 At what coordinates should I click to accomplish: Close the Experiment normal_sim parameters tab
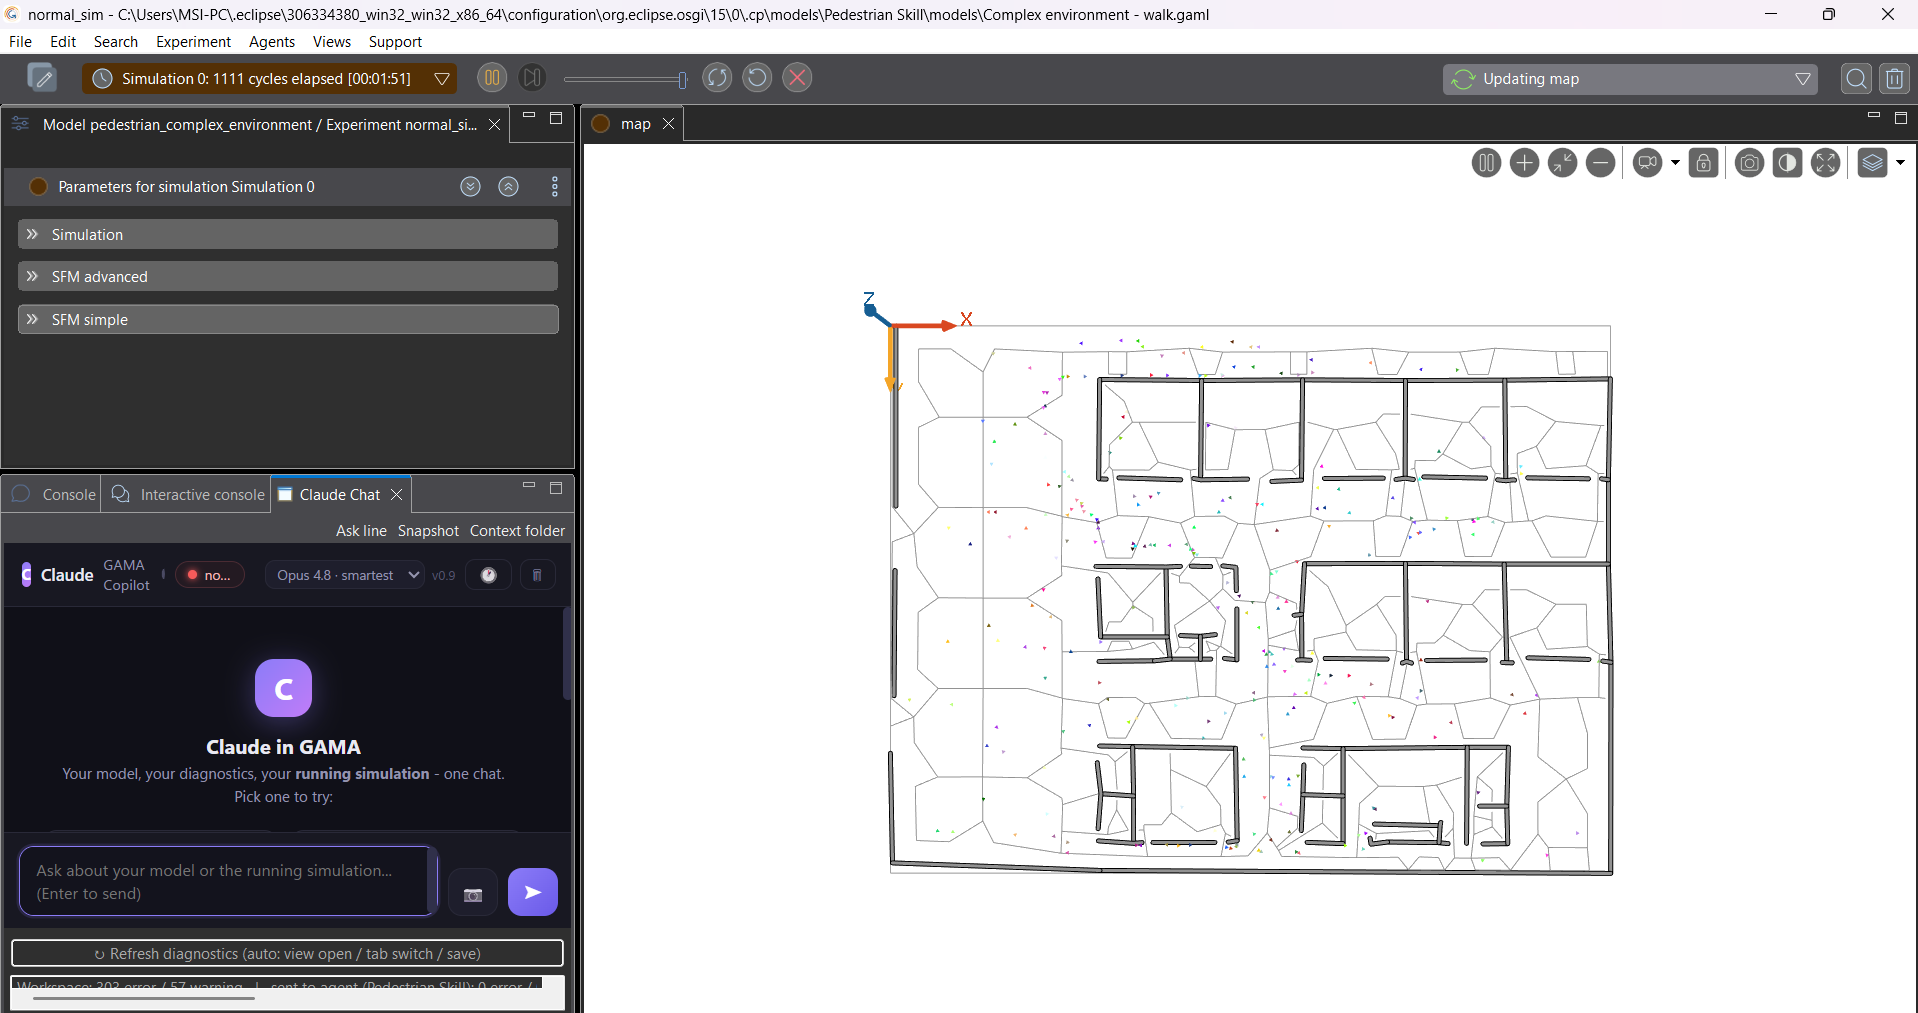pos(494,125)
